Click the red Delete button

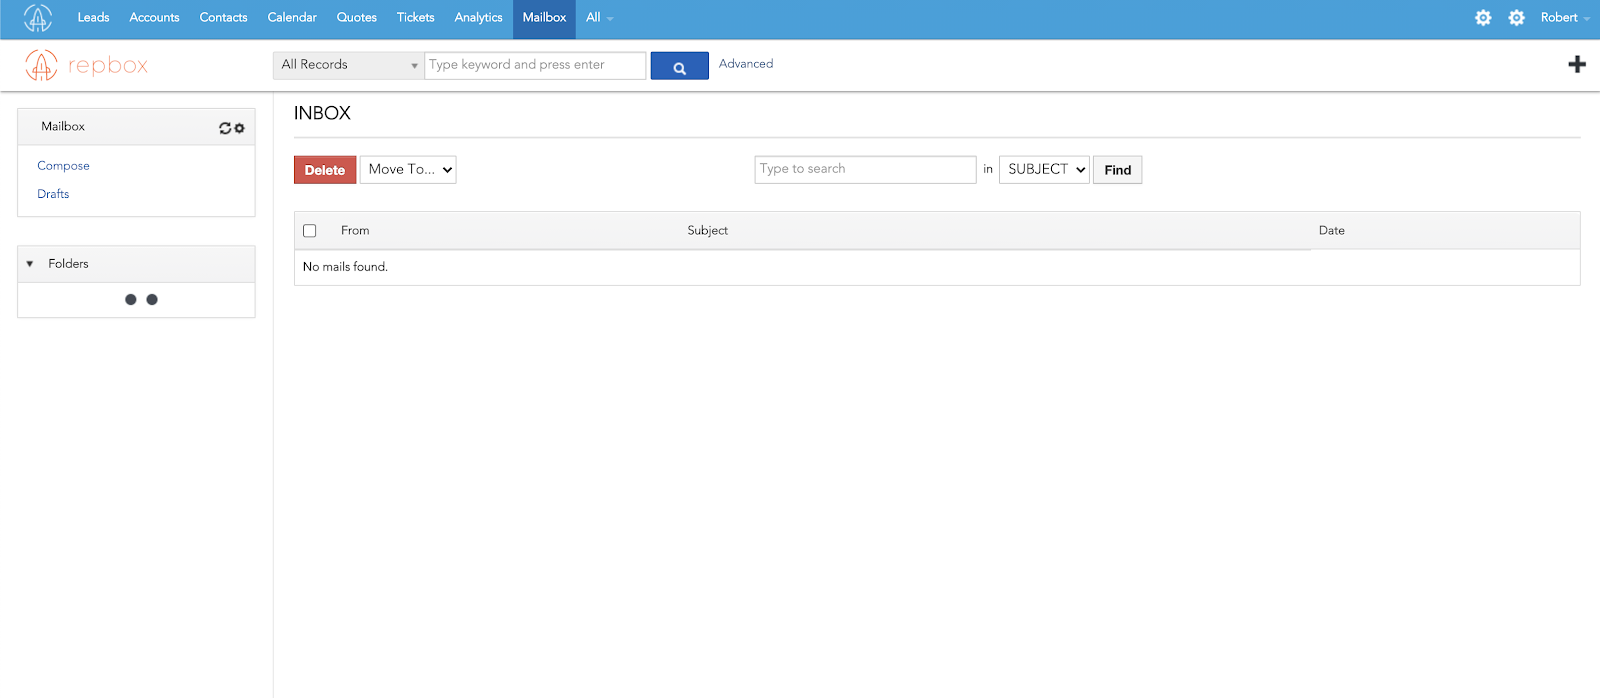click(325, 170)
